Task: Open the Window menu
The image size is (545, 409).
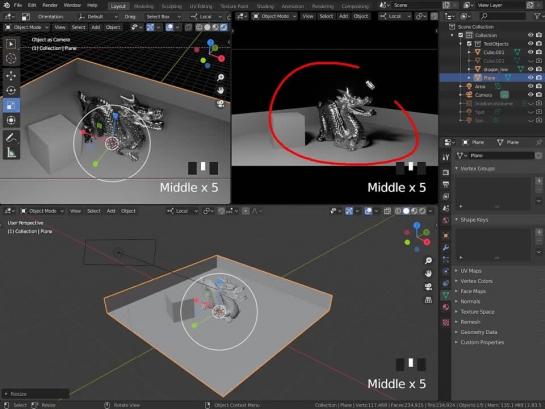Action: [72, 5]
